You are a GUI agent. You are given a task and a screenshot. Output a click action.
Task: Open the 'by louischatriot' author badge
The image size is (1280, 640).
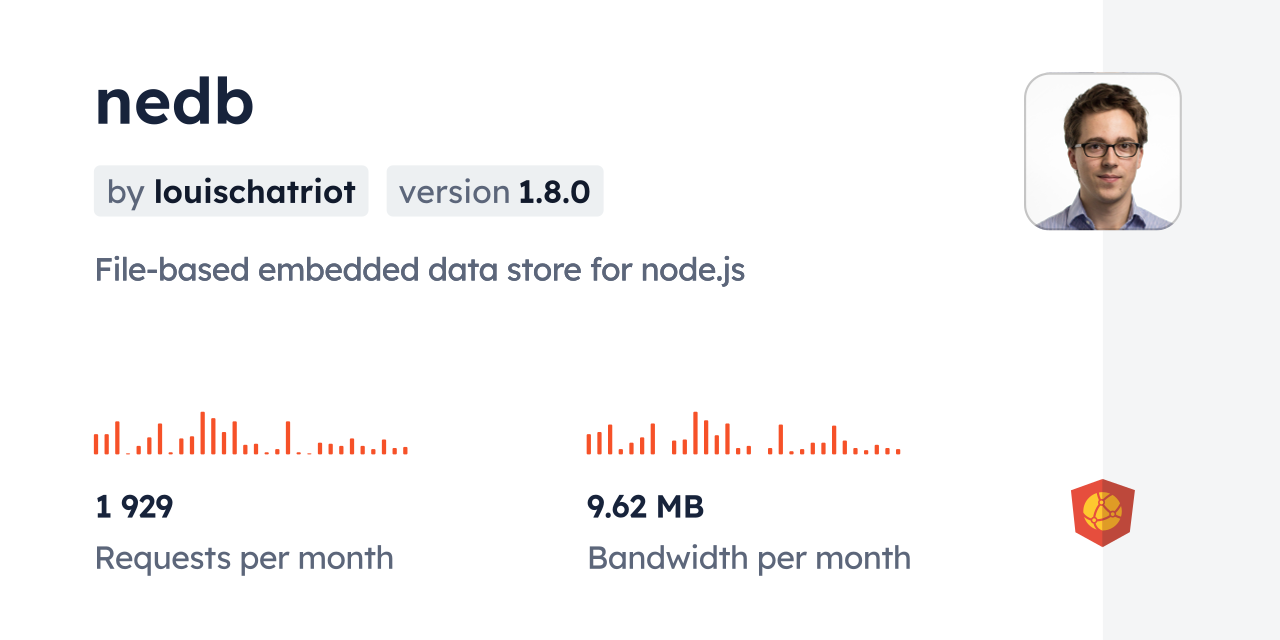coord(231,191)
